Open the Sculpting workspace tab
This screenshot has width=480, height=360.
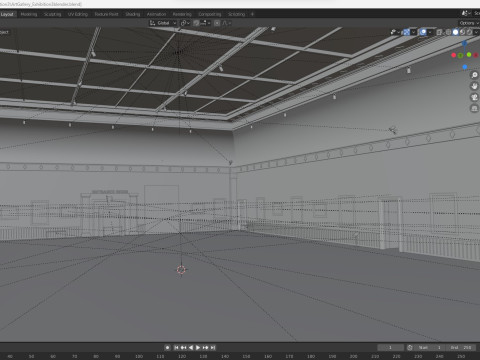pyautogui.click(x=52, y=14)
